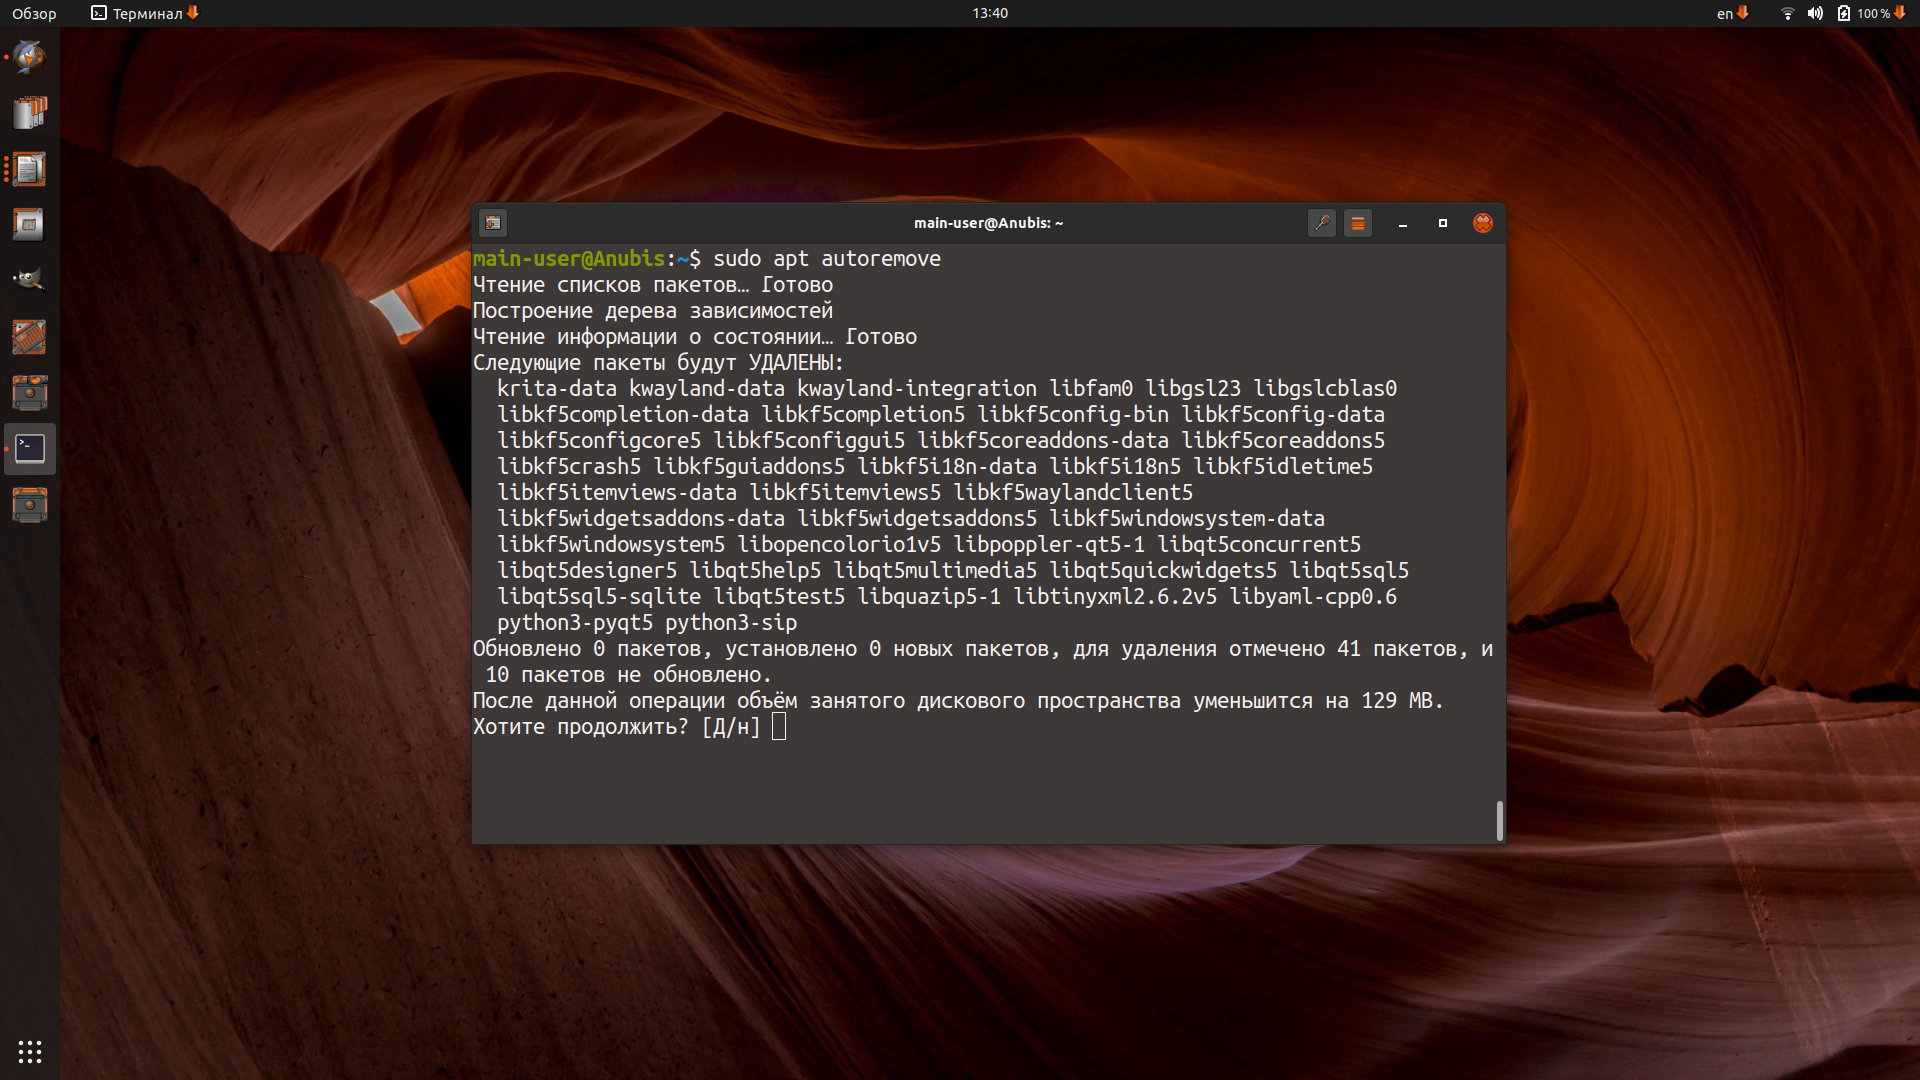Open the Терминал app menu
The width and height of the screenshot is (1920, 1080).
[144, 13]
